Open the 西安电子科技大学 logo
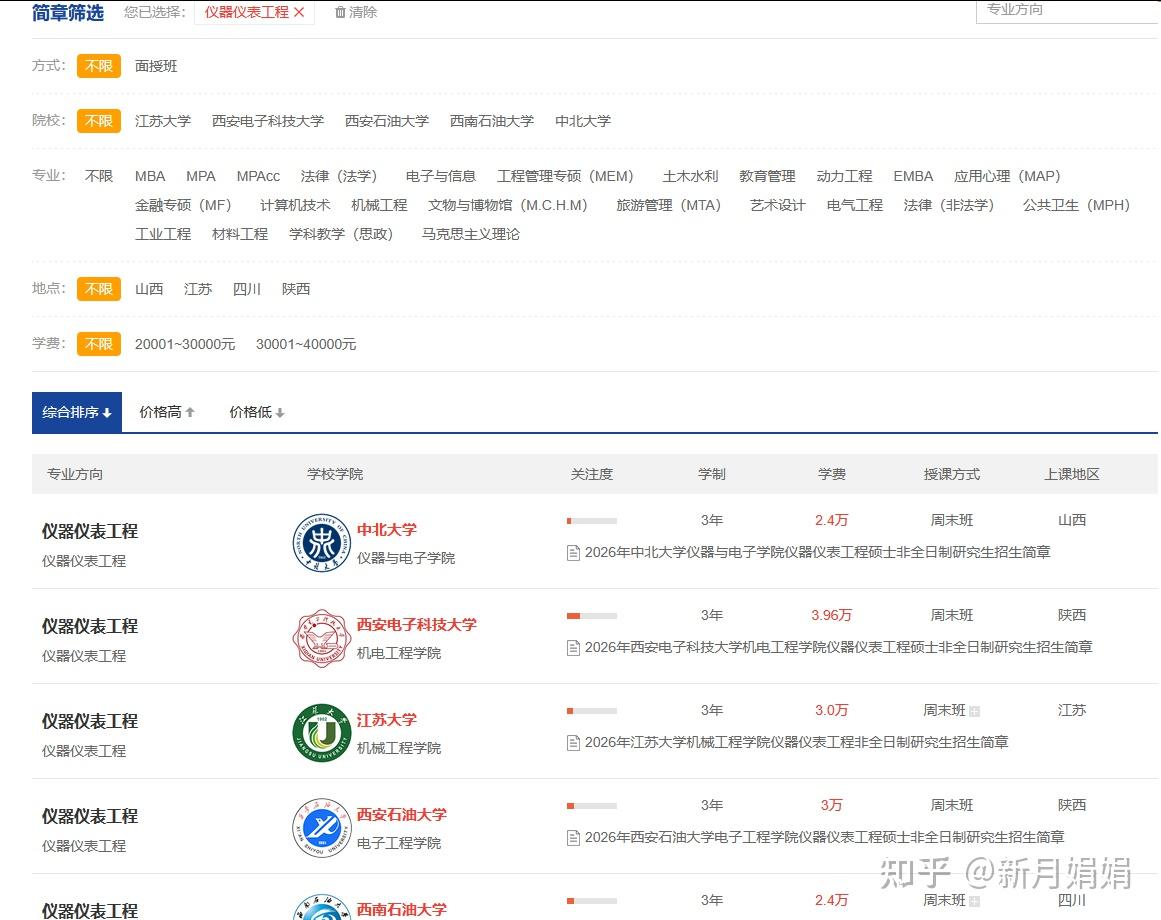Screen dimensions: 1161x920 click(321, 638)
